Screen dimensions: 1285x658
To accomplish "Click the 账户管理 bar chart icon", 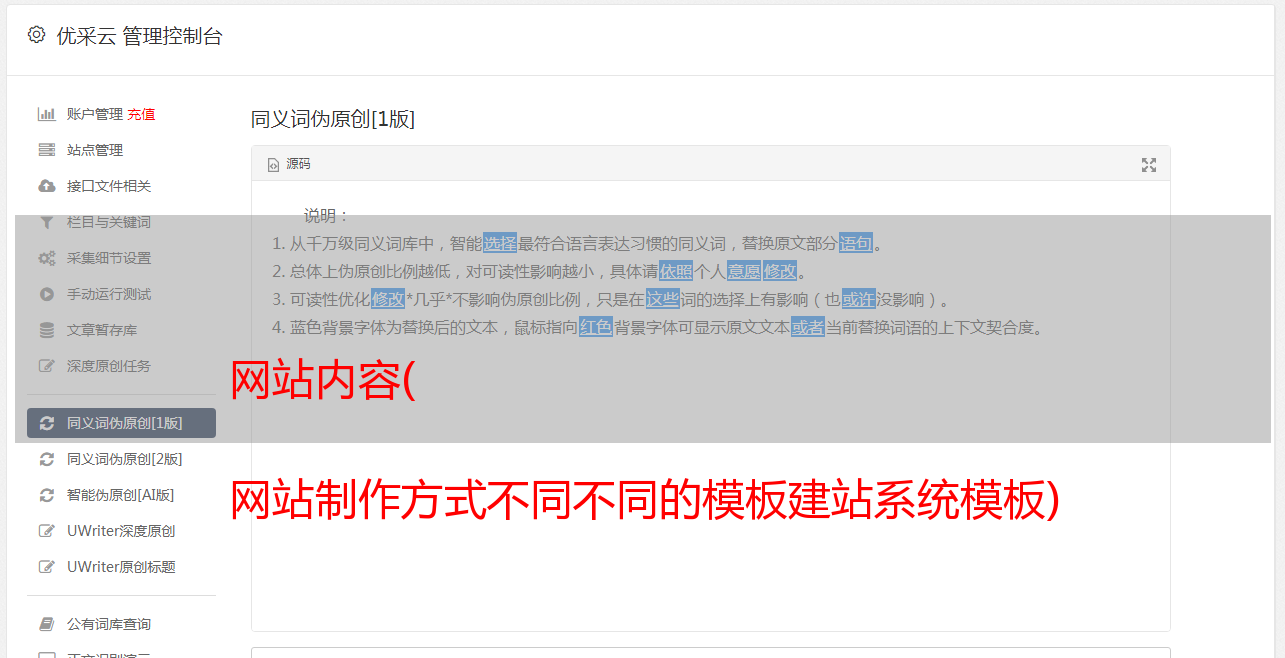I will (46, 114).
